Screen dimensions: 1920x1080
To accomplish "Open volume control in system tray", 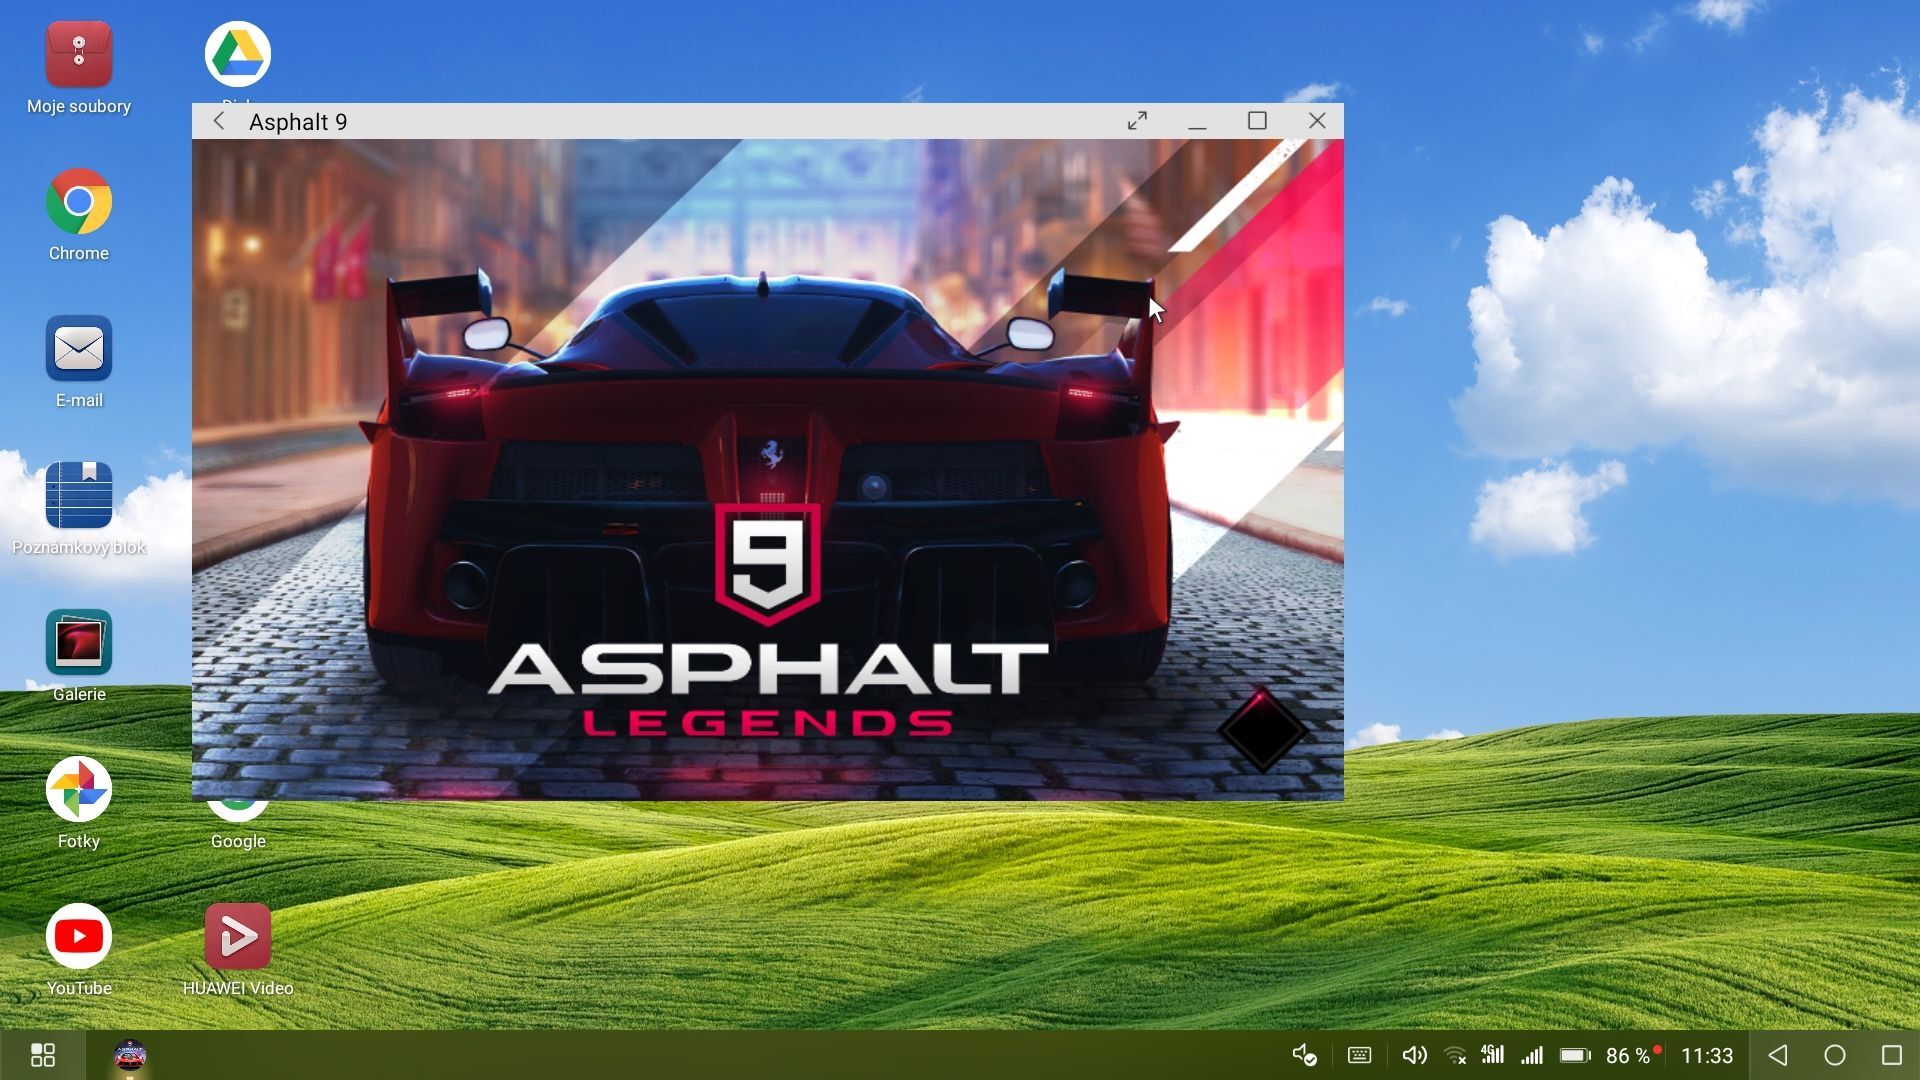I will (1413, 1055).
